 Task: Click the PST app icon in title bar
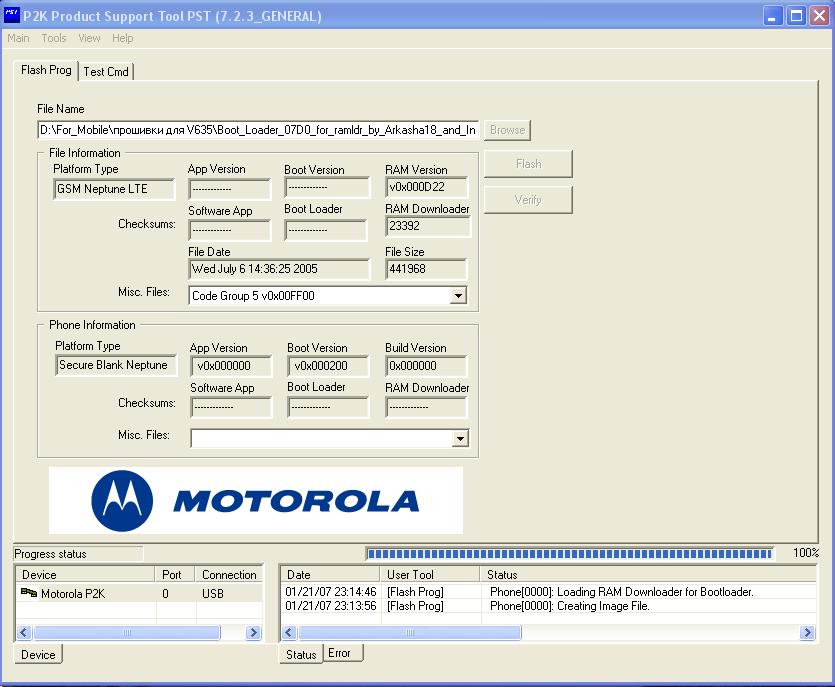tap(12, 15)
